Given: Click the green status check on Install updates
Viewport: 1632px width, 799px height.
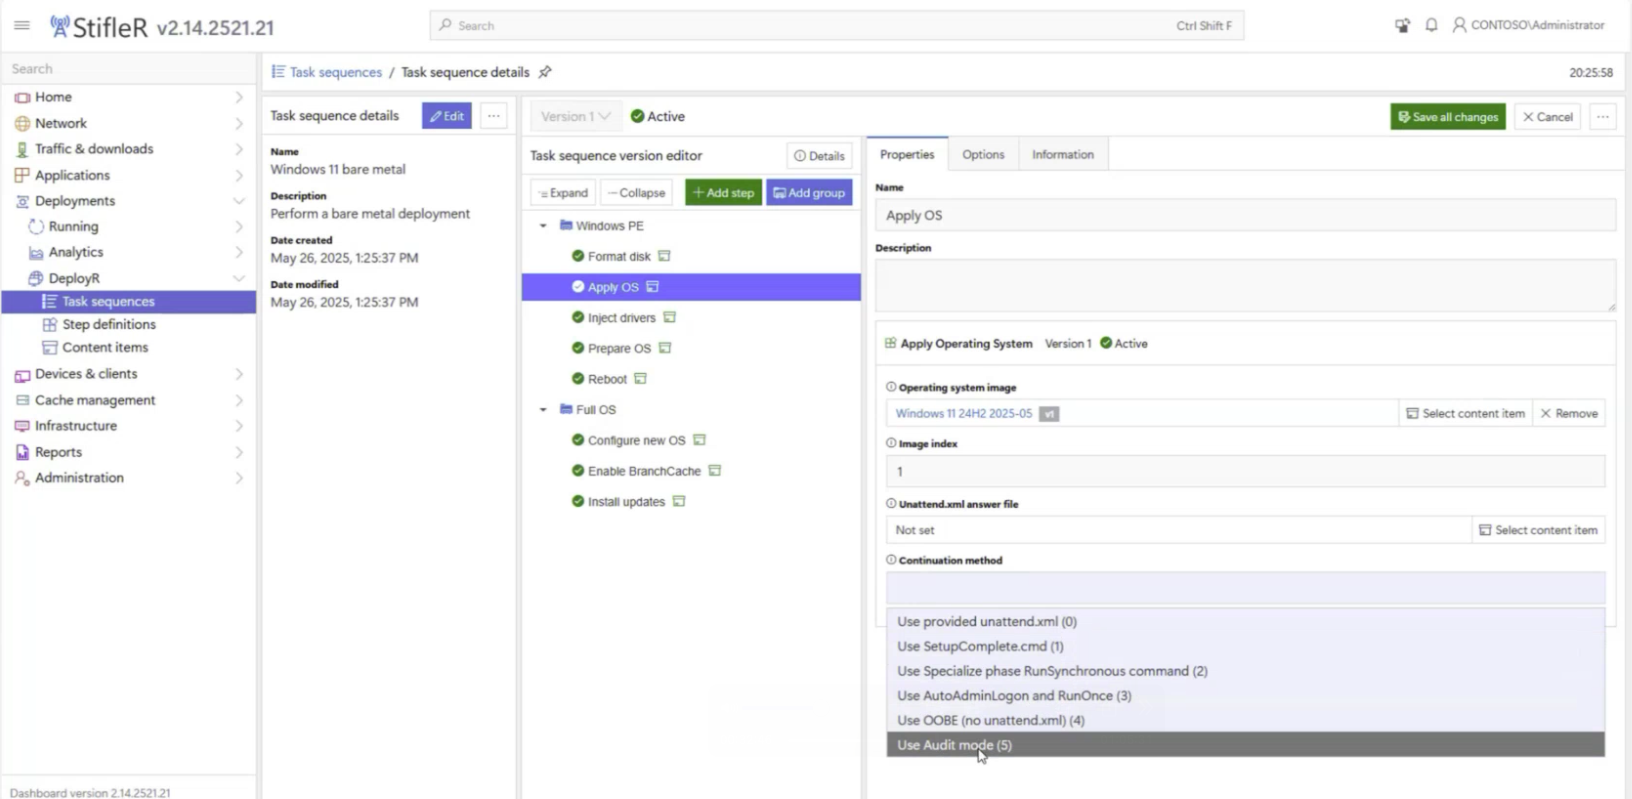Looking at the screenshot, I should 578,501.
